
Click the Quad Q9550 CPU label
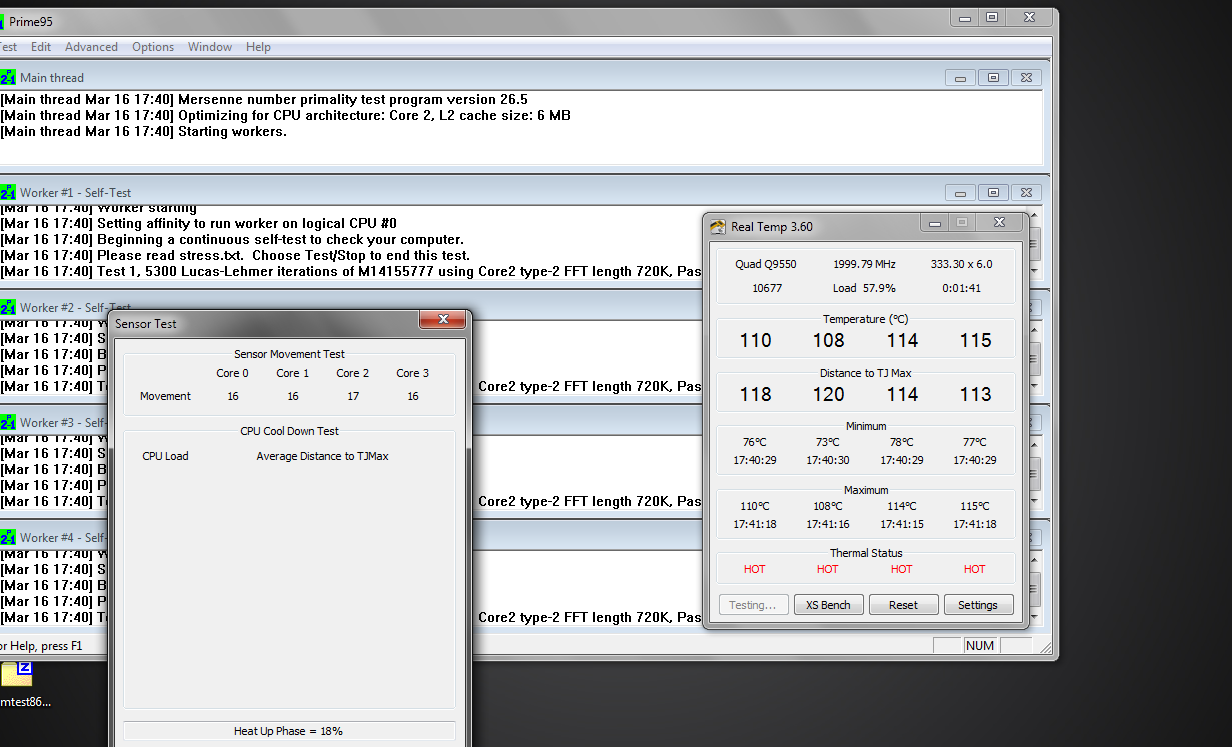[x=768, y=264]
